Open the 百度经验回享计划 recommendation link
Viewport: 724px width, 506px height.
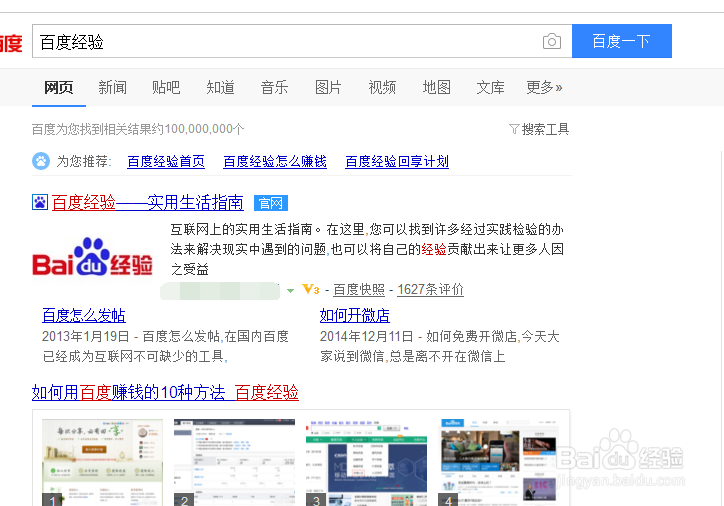(397, 162)
